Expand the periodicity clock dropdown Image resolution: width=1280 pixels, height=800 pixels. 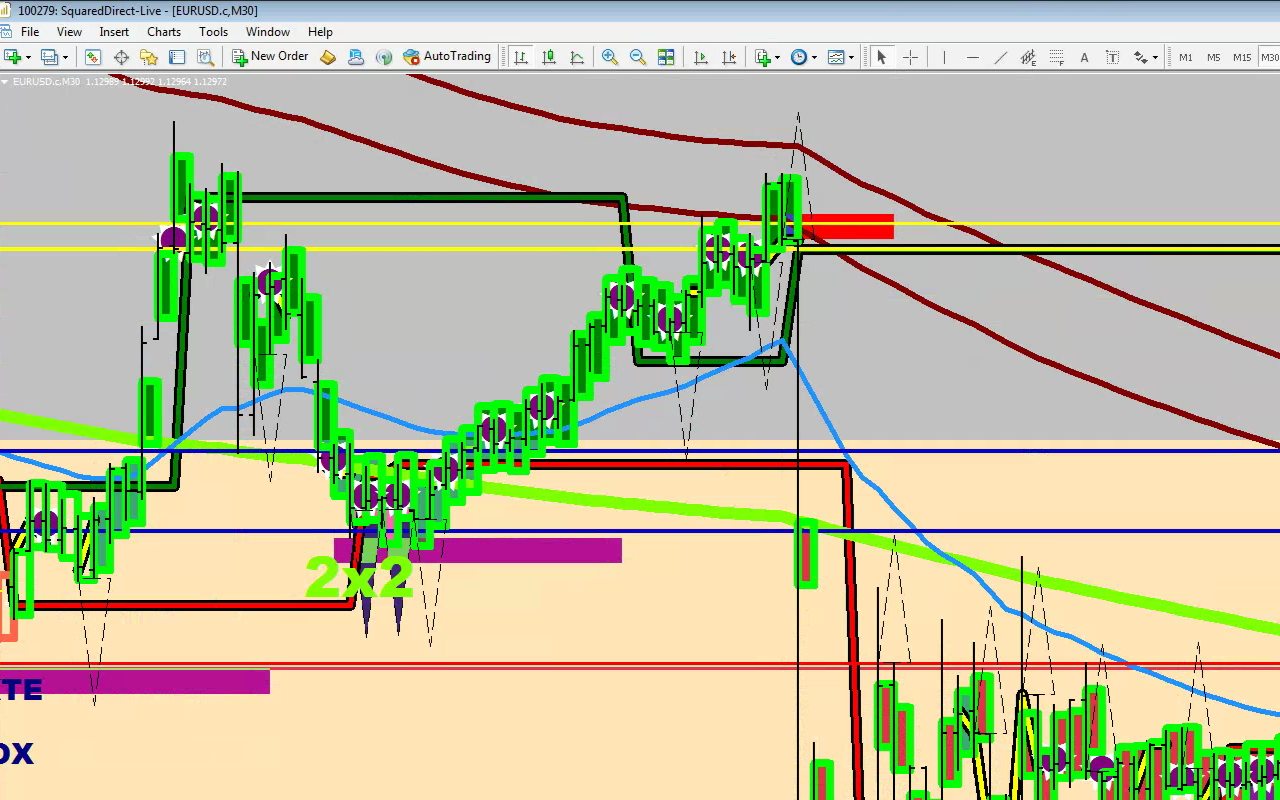[814, 57]
